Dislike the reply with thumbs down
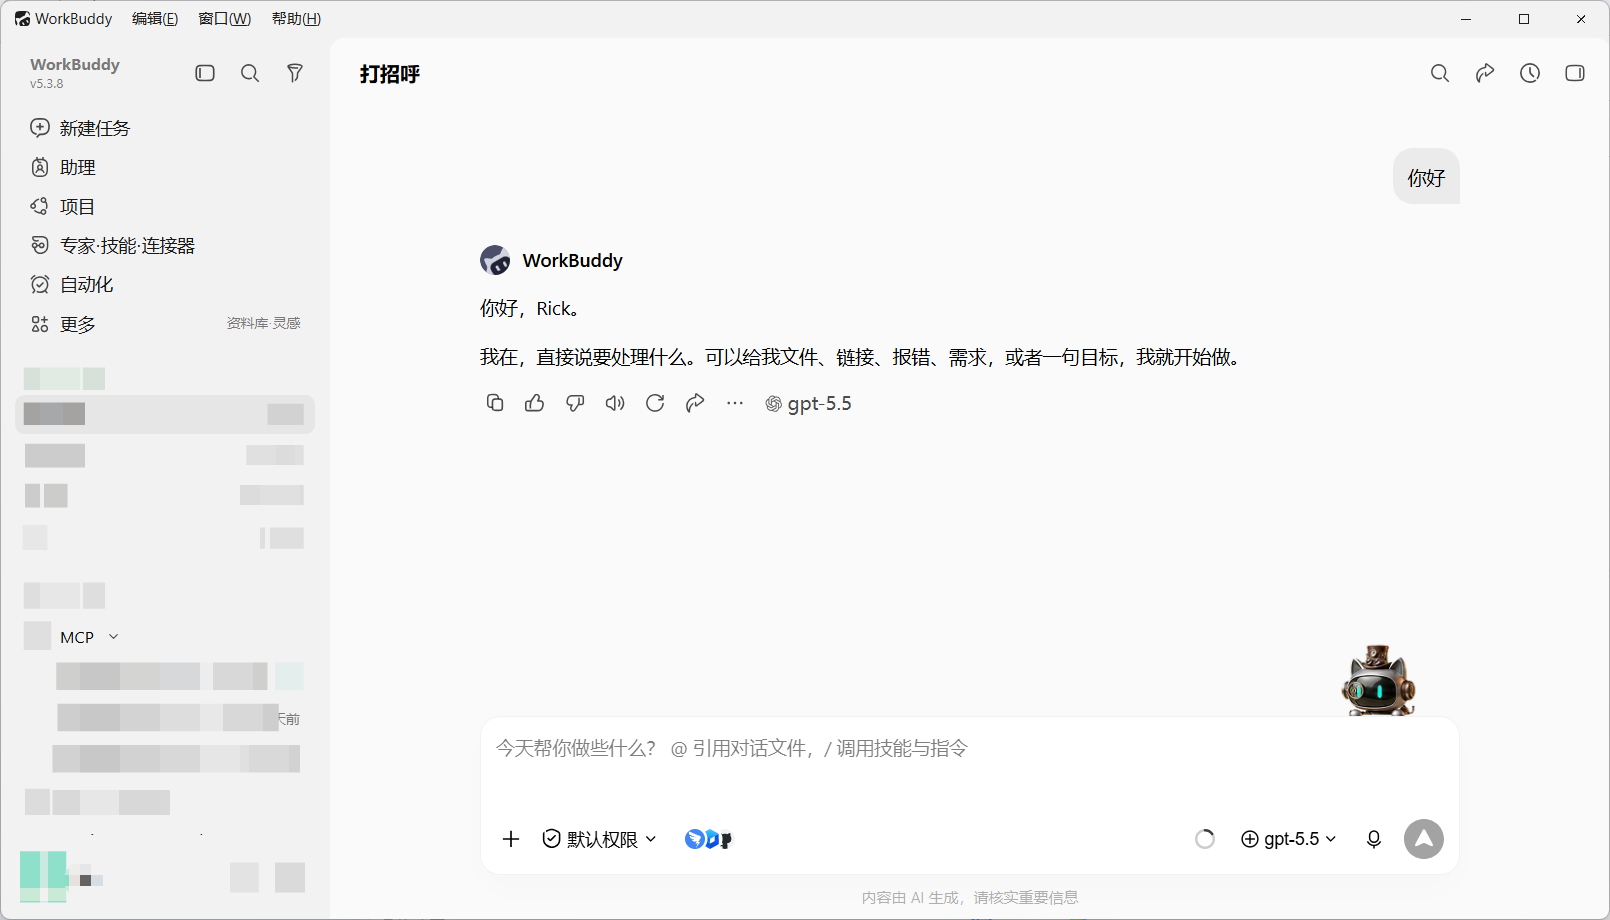1610x920 pixels. point(575,403)
